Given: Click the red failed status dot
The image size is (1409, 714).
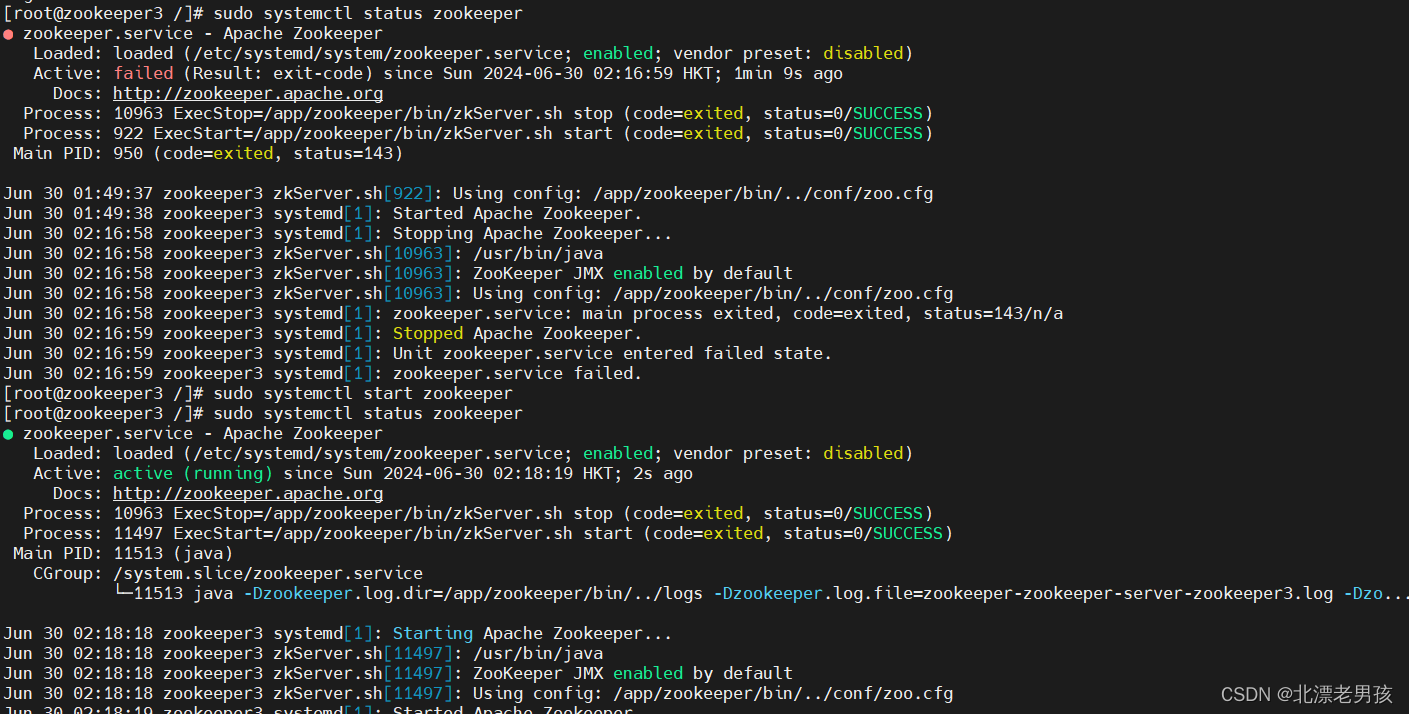Looking at the screenshot, I should click(8, 34).
